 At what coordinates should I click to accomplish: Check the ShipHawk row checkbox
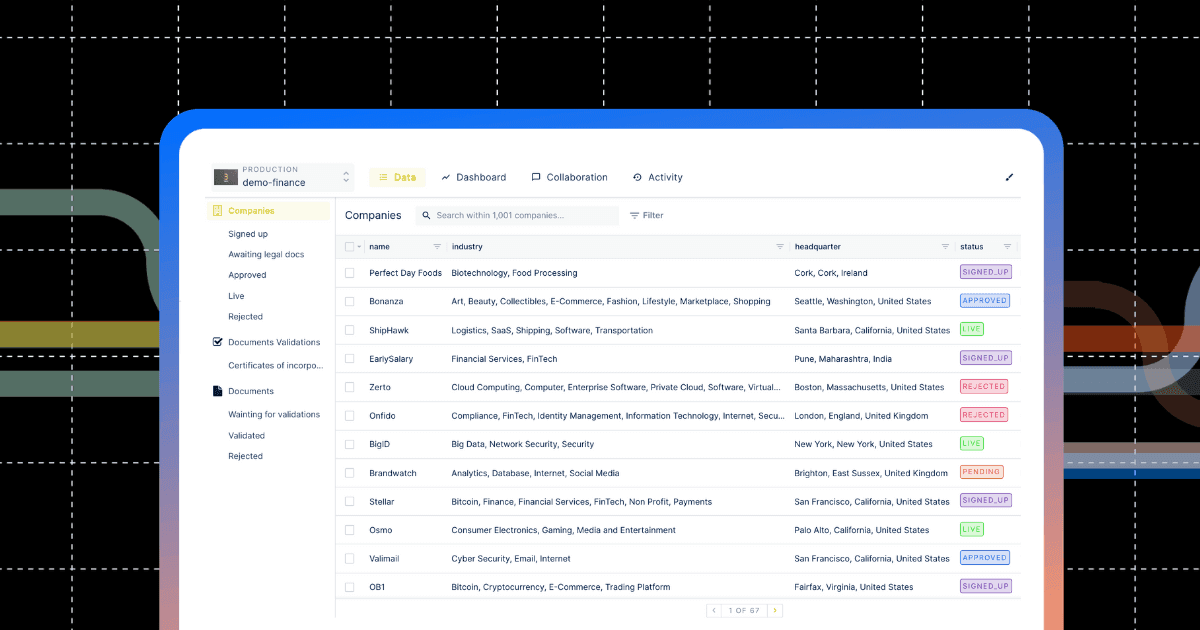[x=350, y=330]
